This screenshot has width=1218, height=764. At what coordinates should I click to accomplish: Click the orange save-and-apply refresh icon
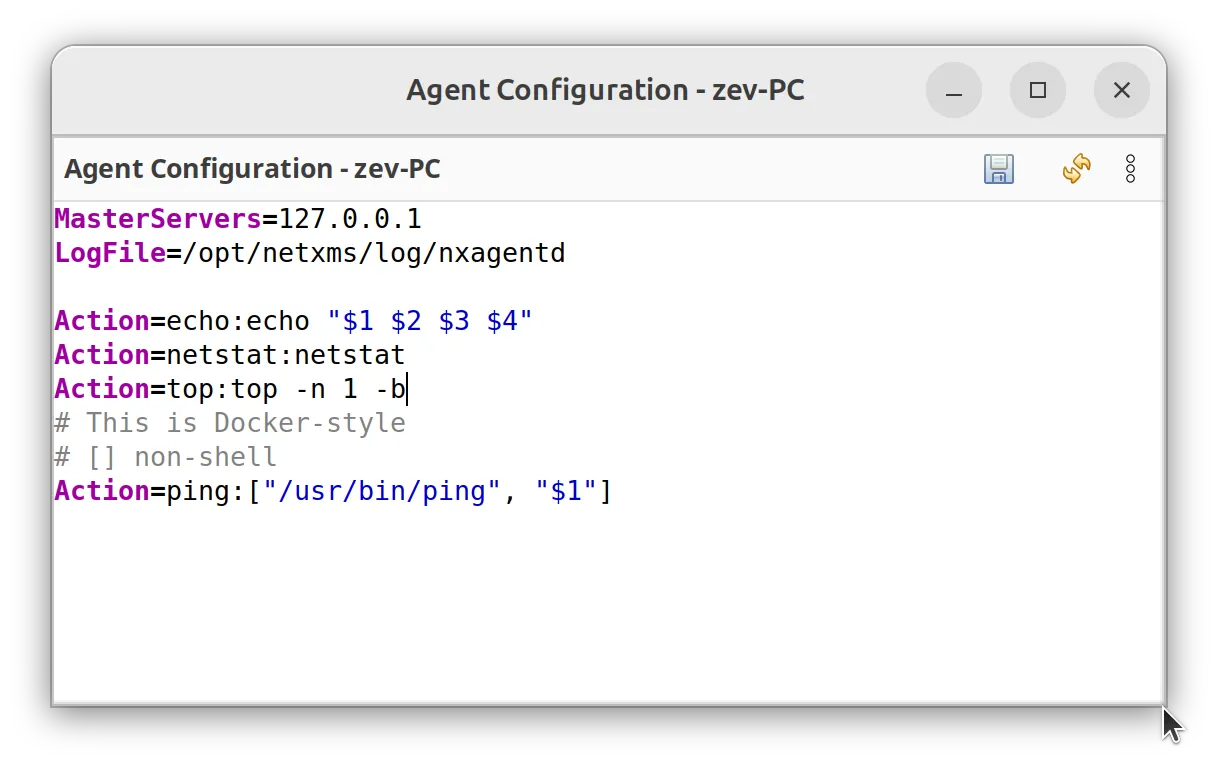point(1076,169)
